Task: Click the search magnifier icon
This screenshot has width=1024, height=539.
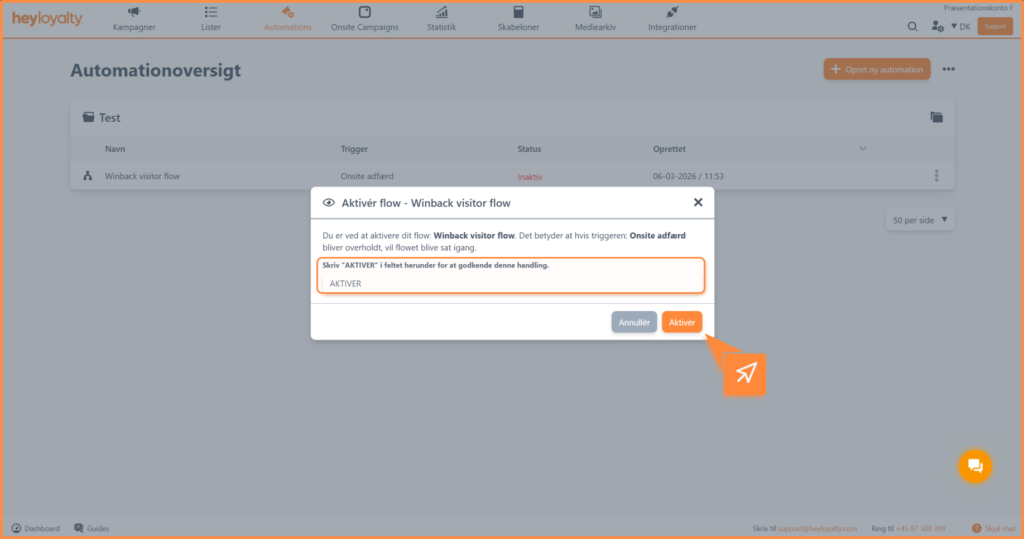Action: coord(912,27)
